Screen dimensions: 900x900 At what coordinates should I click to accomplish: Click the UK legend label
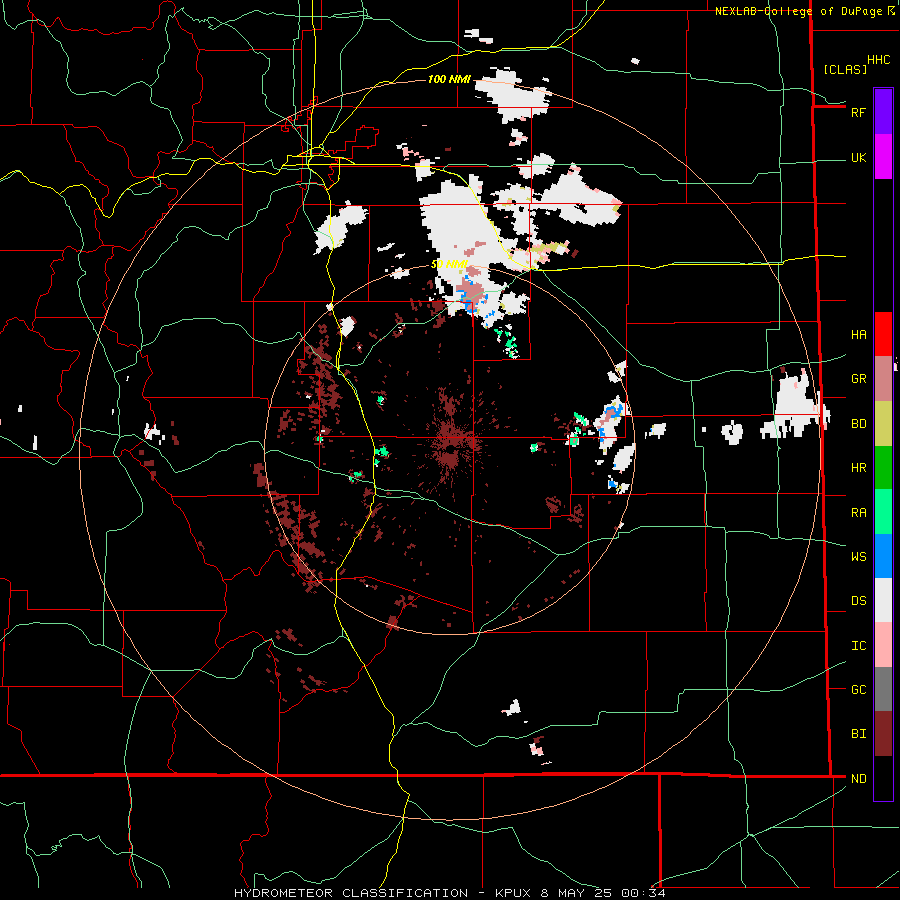(858, 157)
